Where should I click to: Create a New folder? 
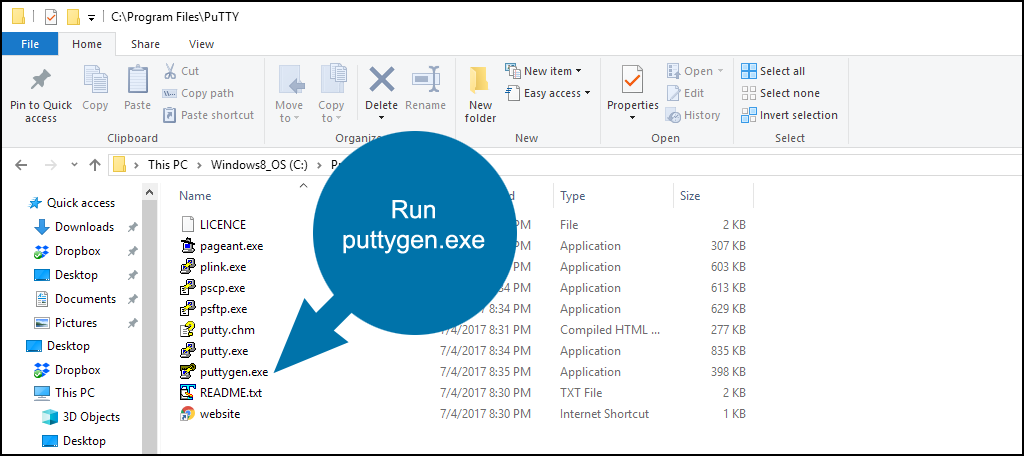pos(481,93)
